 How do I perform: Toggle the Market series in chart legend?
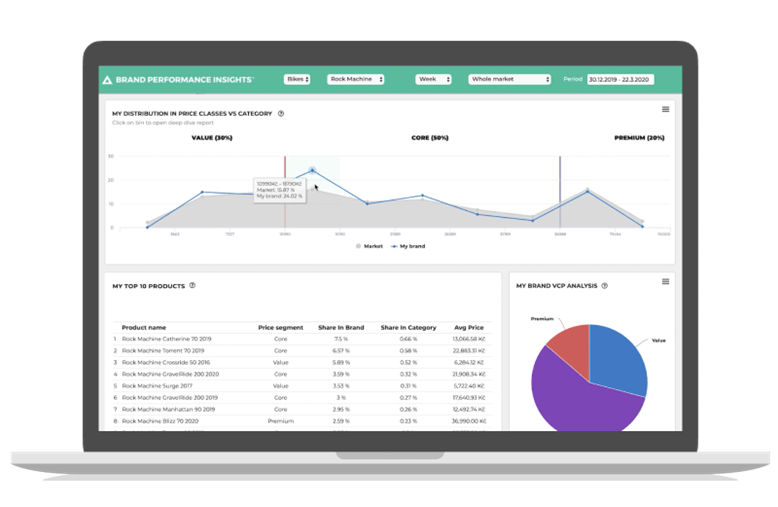[x=368, y=245]
